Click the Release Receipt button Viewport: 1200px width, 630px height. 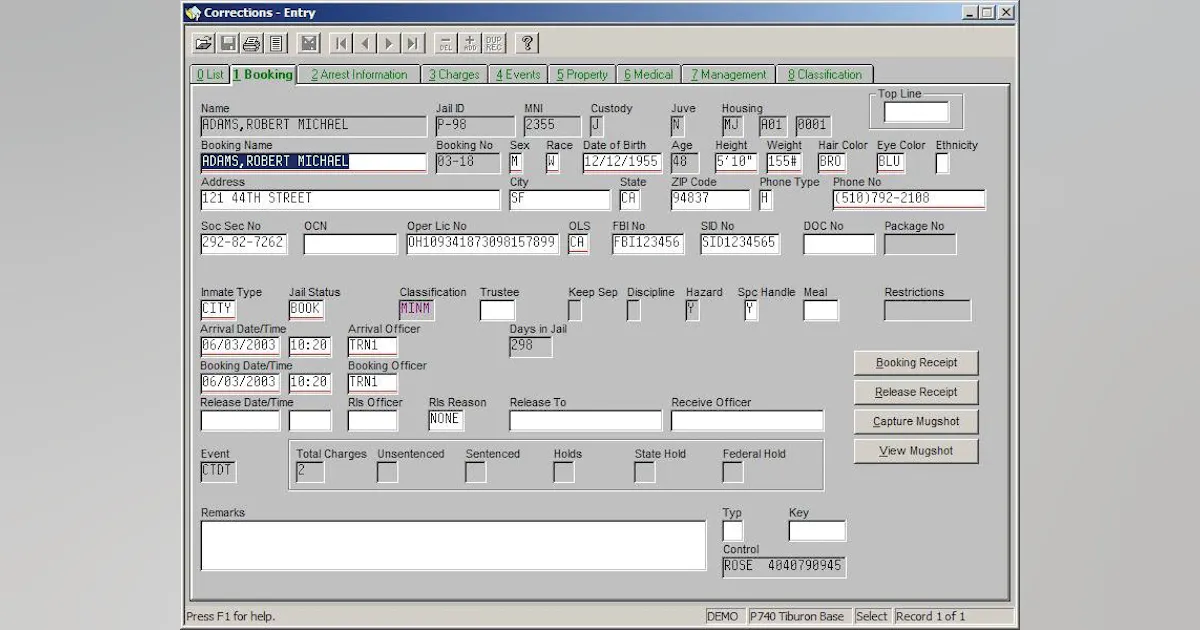point(916,392)
